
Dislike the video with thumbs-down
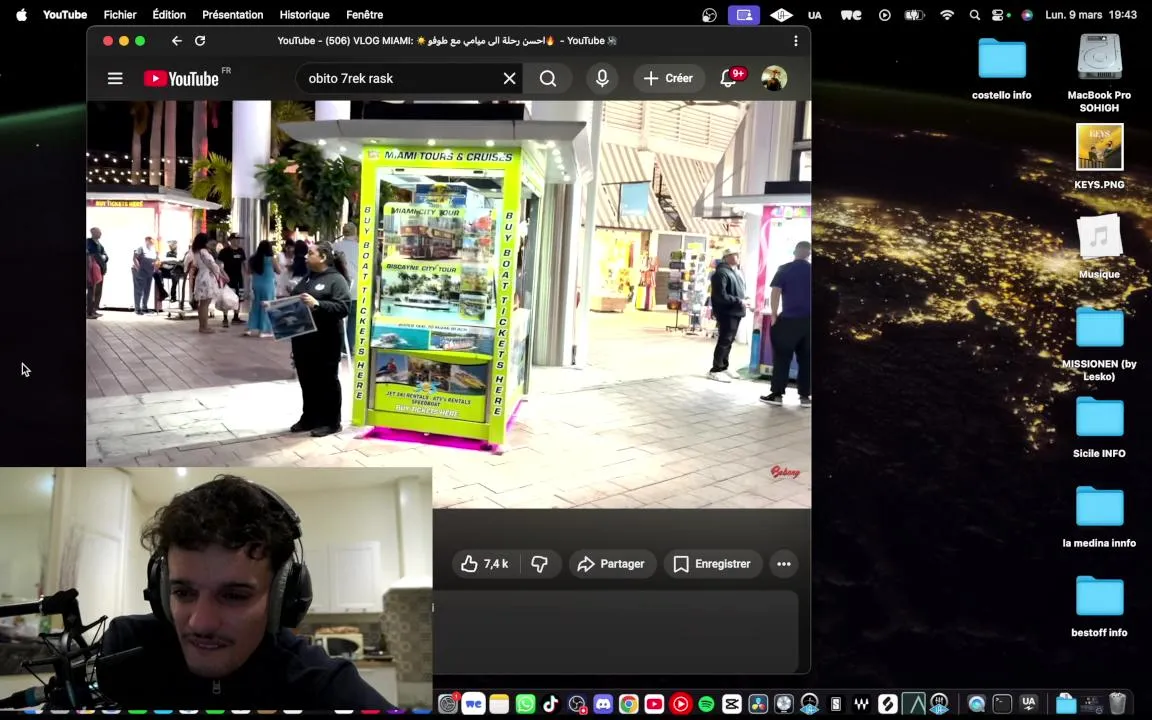click(x=540, y=564)
